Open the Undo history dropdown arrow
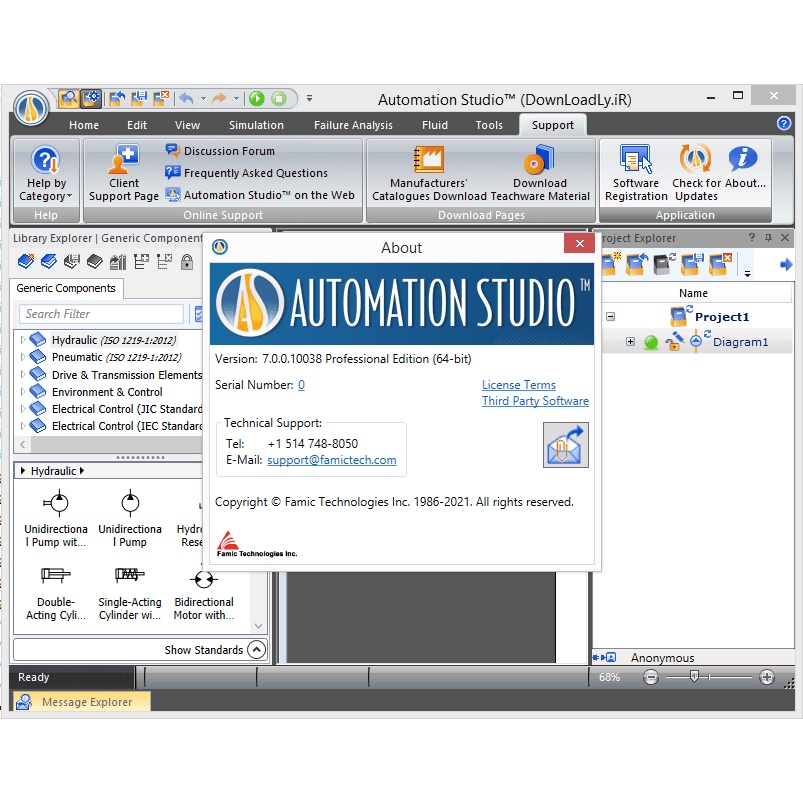 click(x=203, y=98)
